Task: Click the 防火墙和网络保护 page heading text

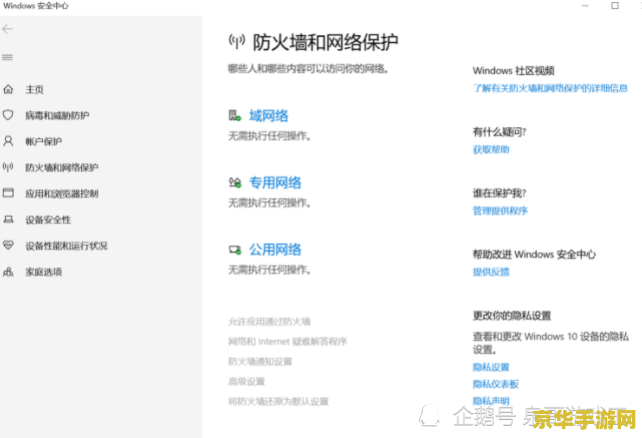Action: [x=325, y=42]
